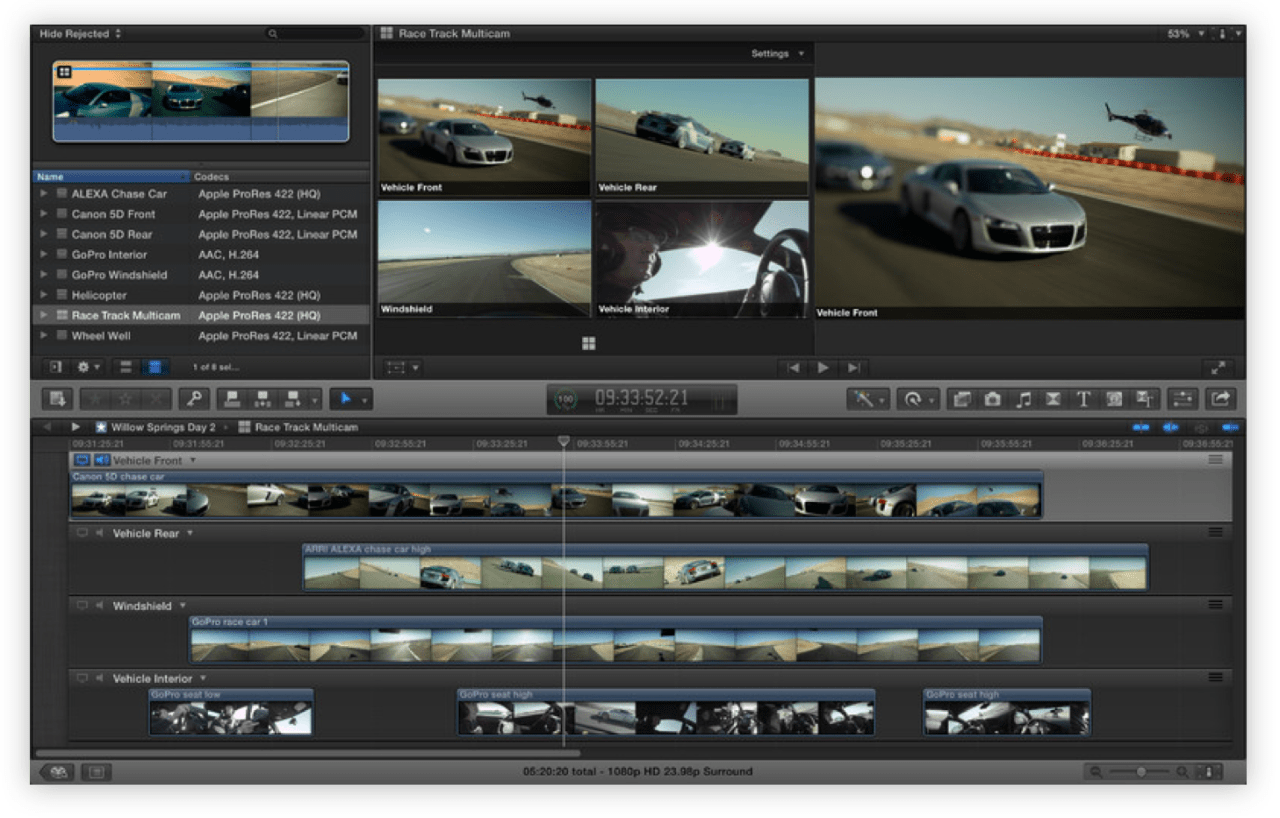Switch to the Vehicle Interior angle preview
This screenshot has height=818, width=1280.
pyautogui.click(x=701, y=259)
